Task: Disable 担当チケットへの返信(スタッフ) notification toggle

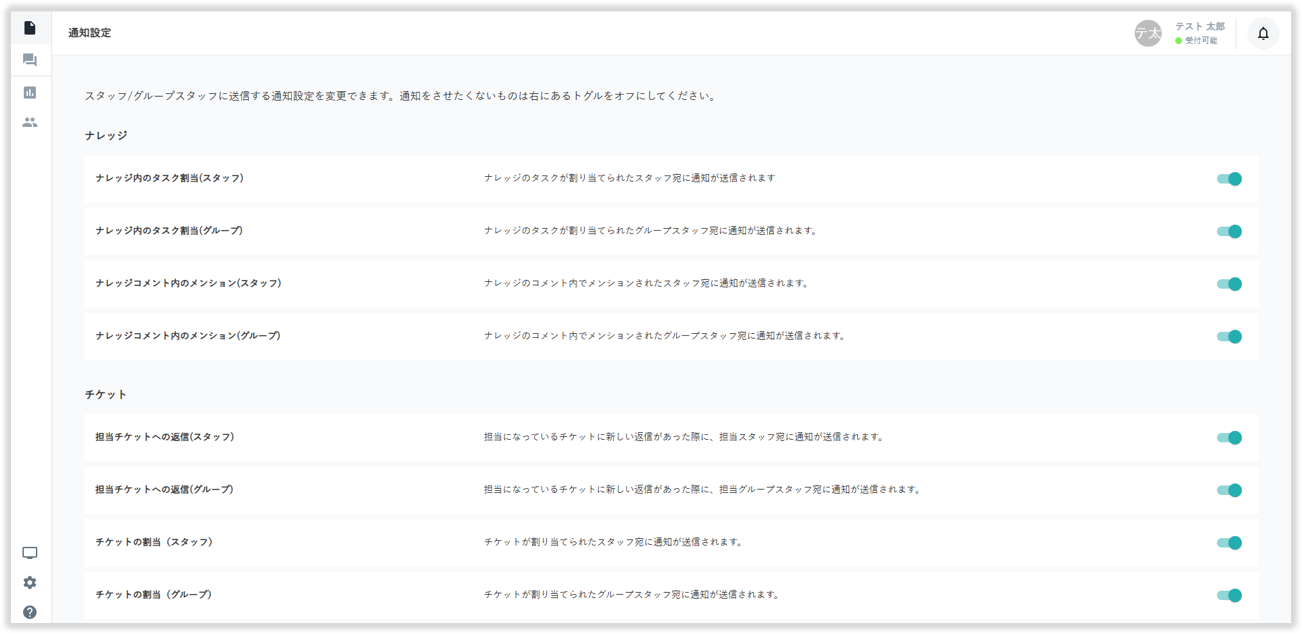Action: [1229, 438]
